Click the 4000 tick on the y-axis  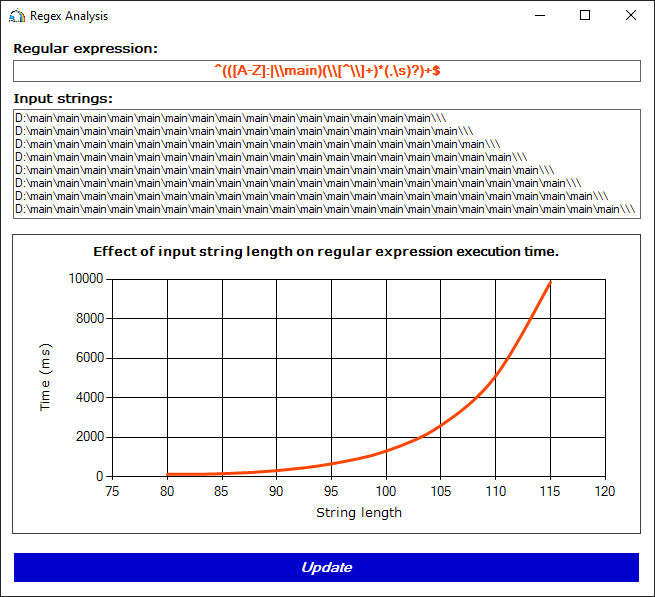coord(90,397)
